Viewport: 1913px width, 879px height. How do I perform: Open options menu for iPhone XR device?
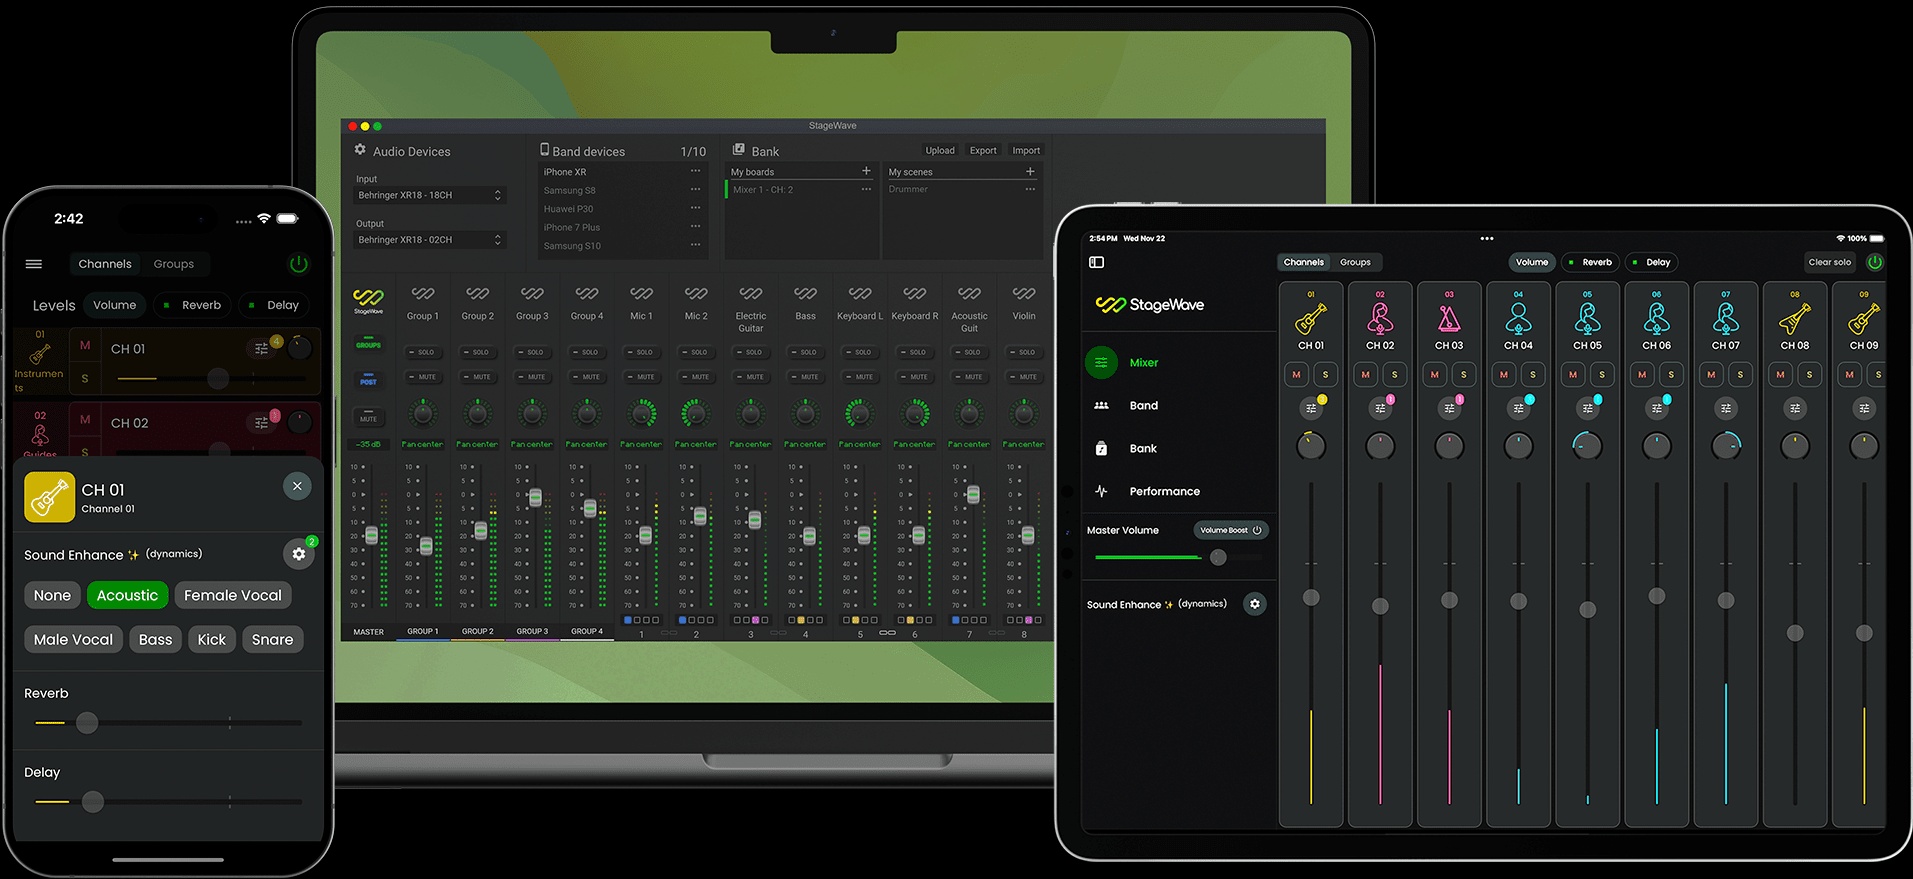[695, 171]
